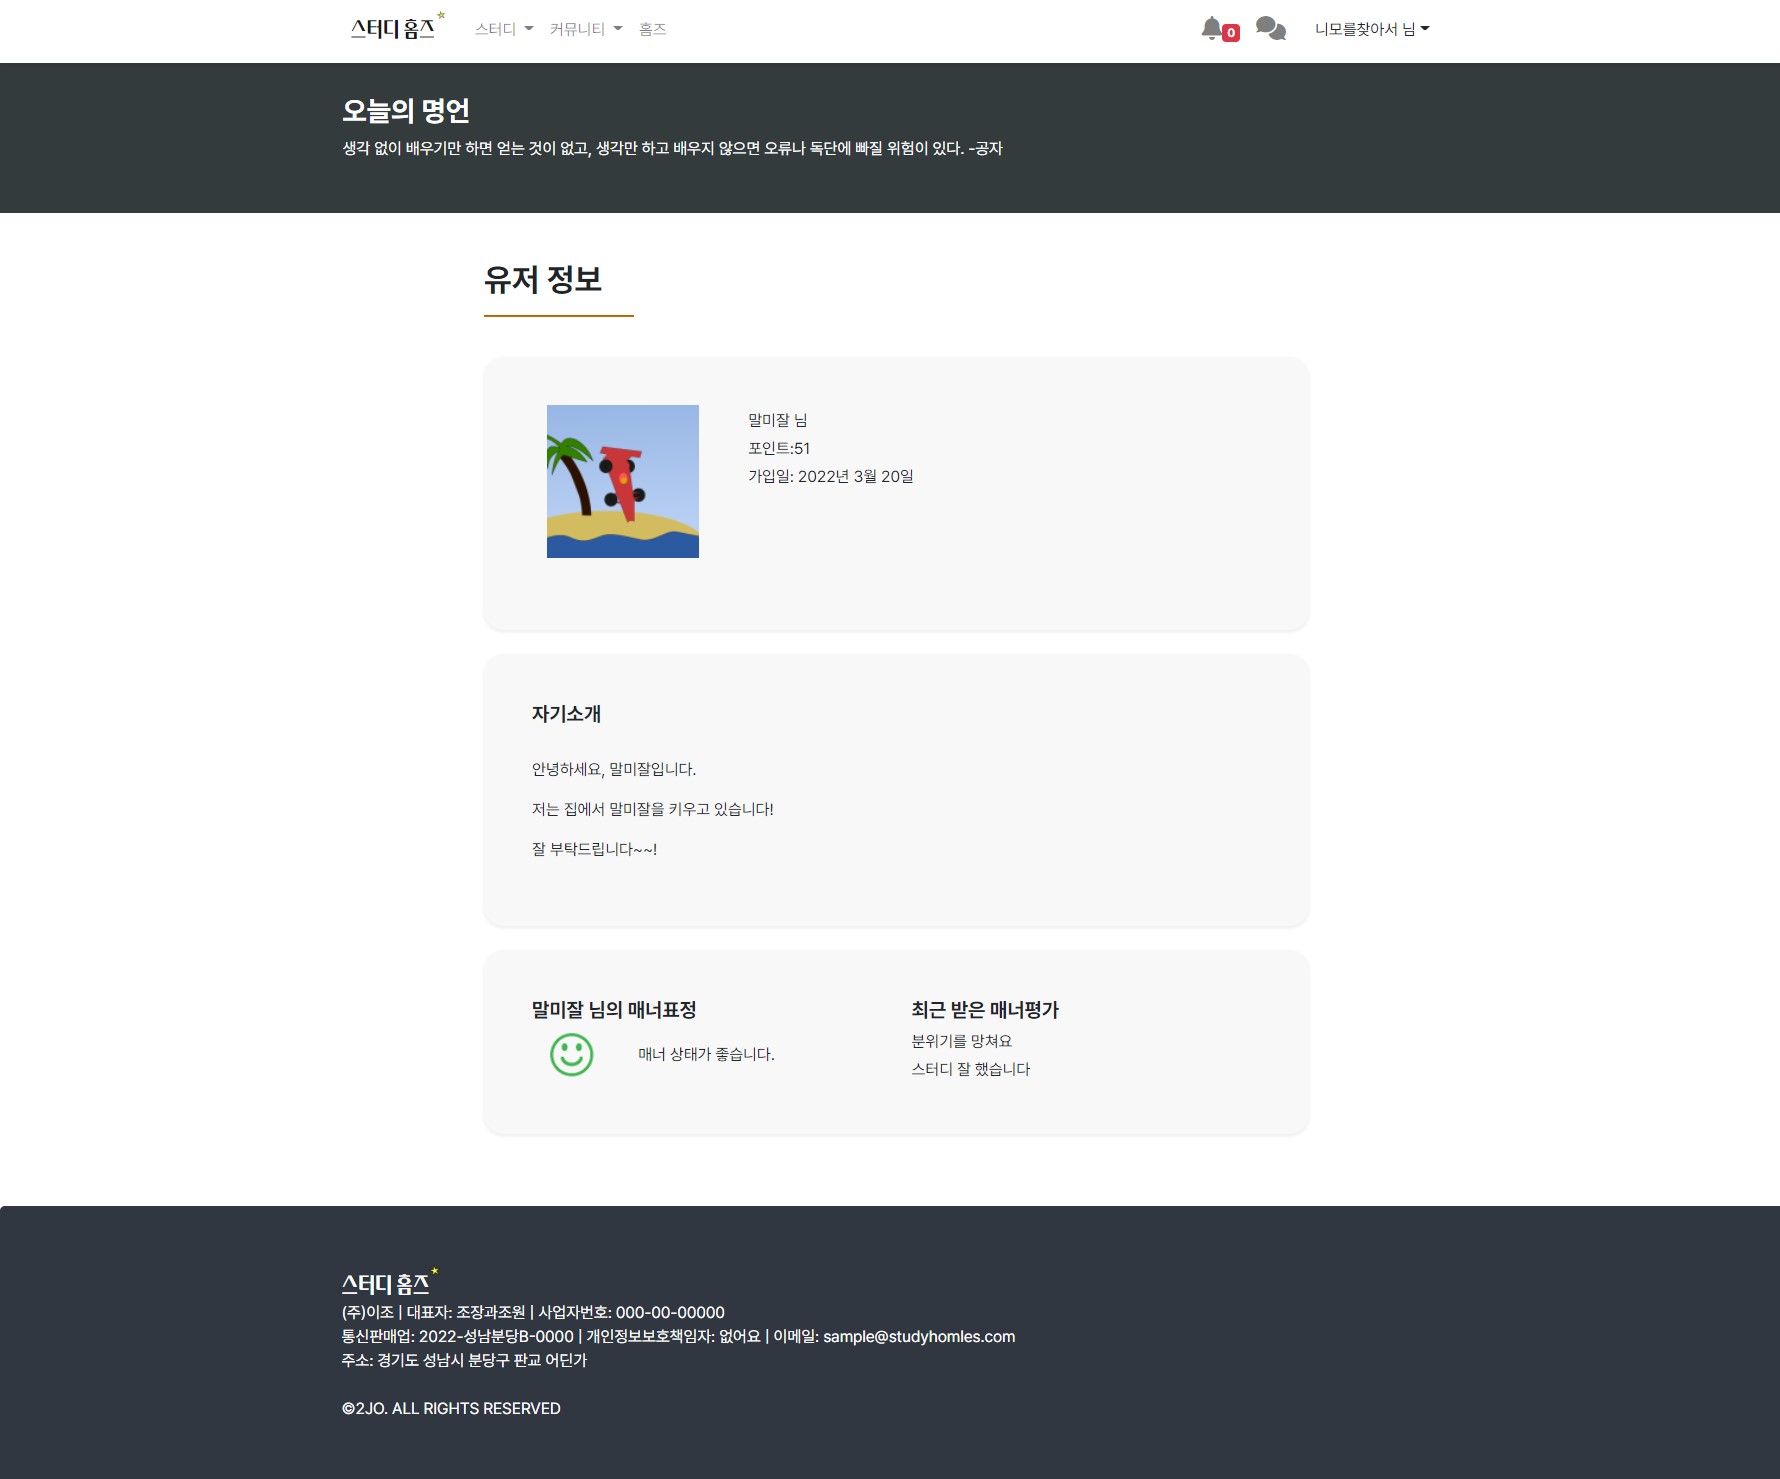
Task: Open the 니모를찾아서 님 account dropdown
Action: pyautogui.click(x=1371, y=28)
